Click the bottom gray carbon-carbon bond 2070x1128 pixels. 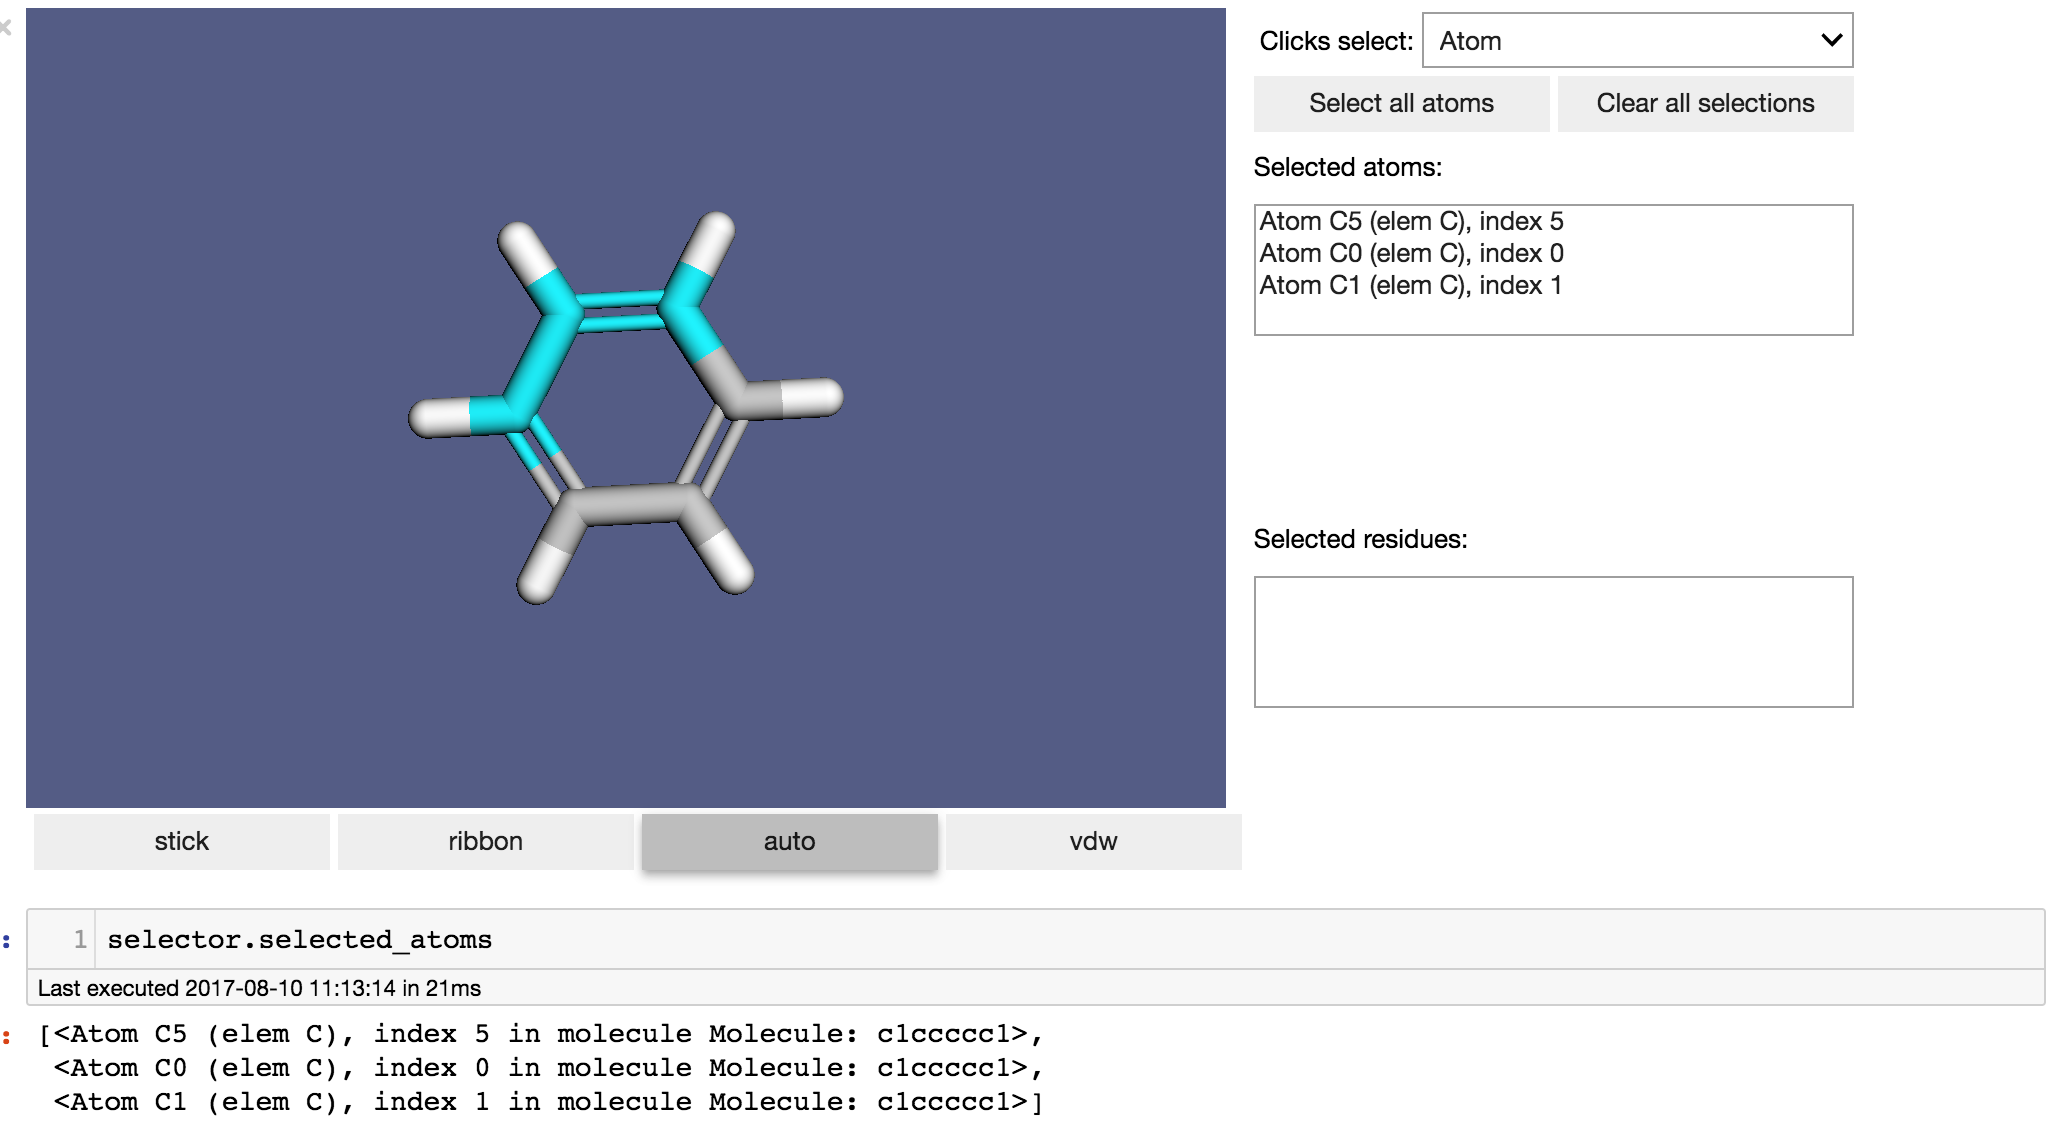[x=632, y=505]
